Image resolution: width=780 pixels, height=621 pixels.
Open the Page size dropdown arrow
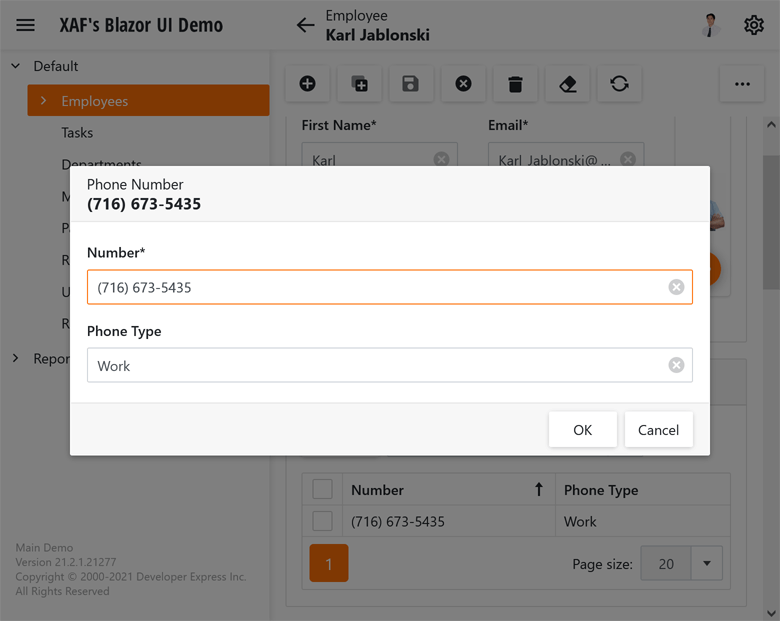click(706, 564)
